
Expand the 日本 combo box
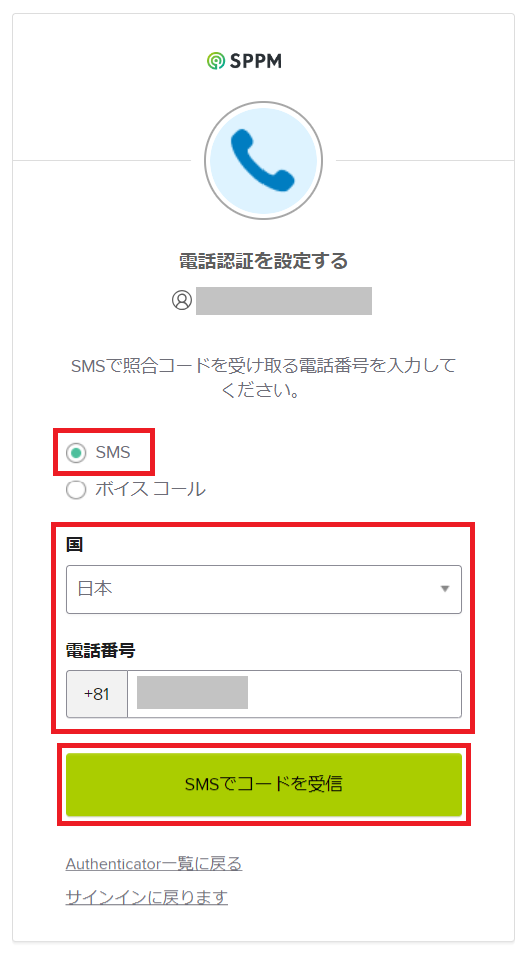point(264,589)
